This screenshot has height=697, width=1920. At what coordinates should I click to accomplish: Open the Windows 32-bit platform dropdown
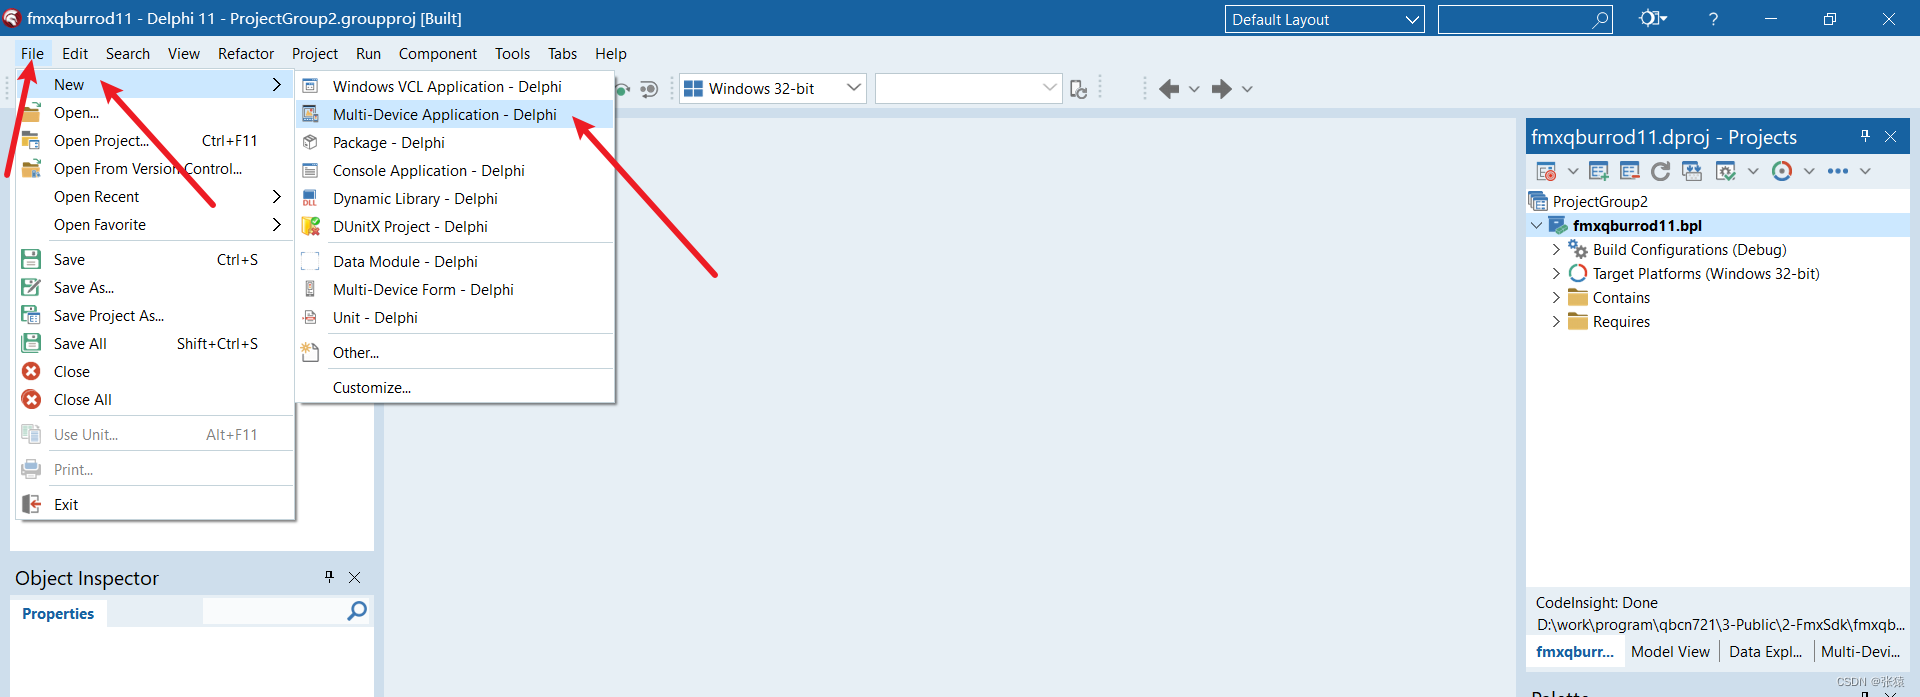pyautogui.click(x=854, y=88)
